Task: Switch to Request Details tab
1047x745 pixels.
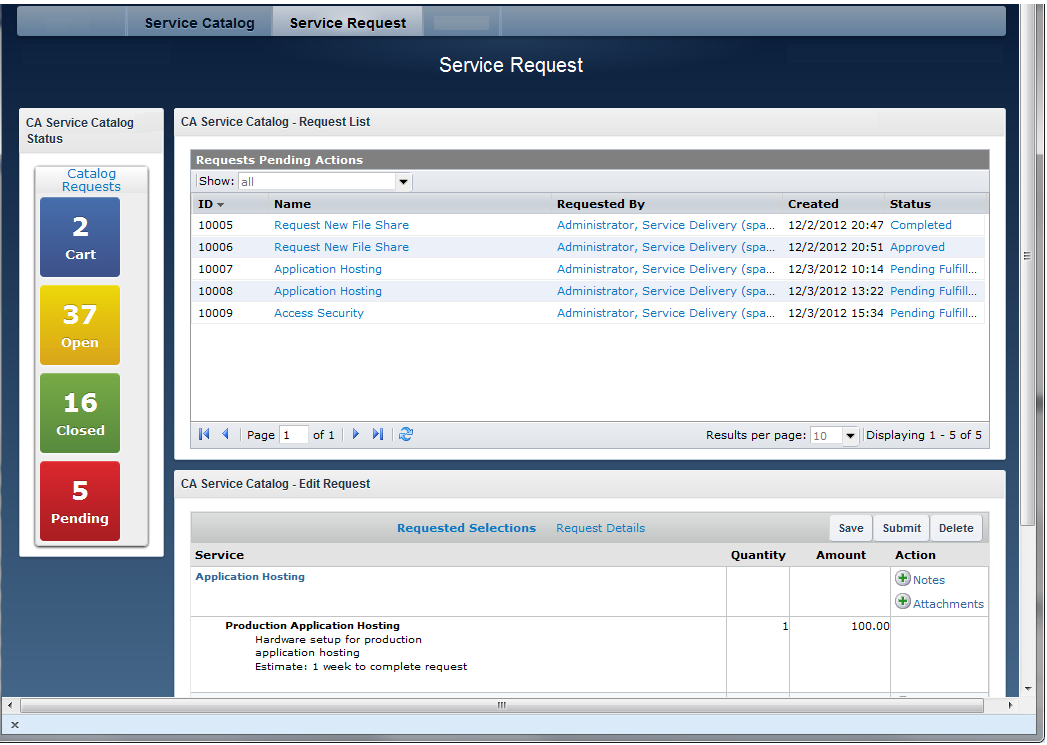Action: pyautogui.click(x=600, y=528)
